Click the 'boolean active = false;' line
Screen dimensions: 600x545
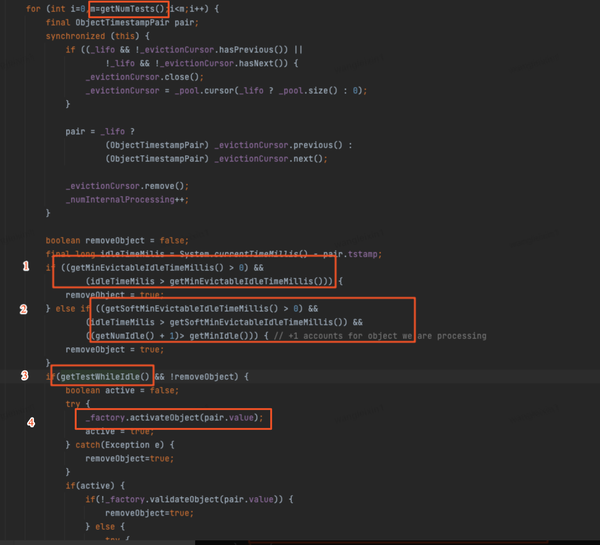[x=122, y=390]
